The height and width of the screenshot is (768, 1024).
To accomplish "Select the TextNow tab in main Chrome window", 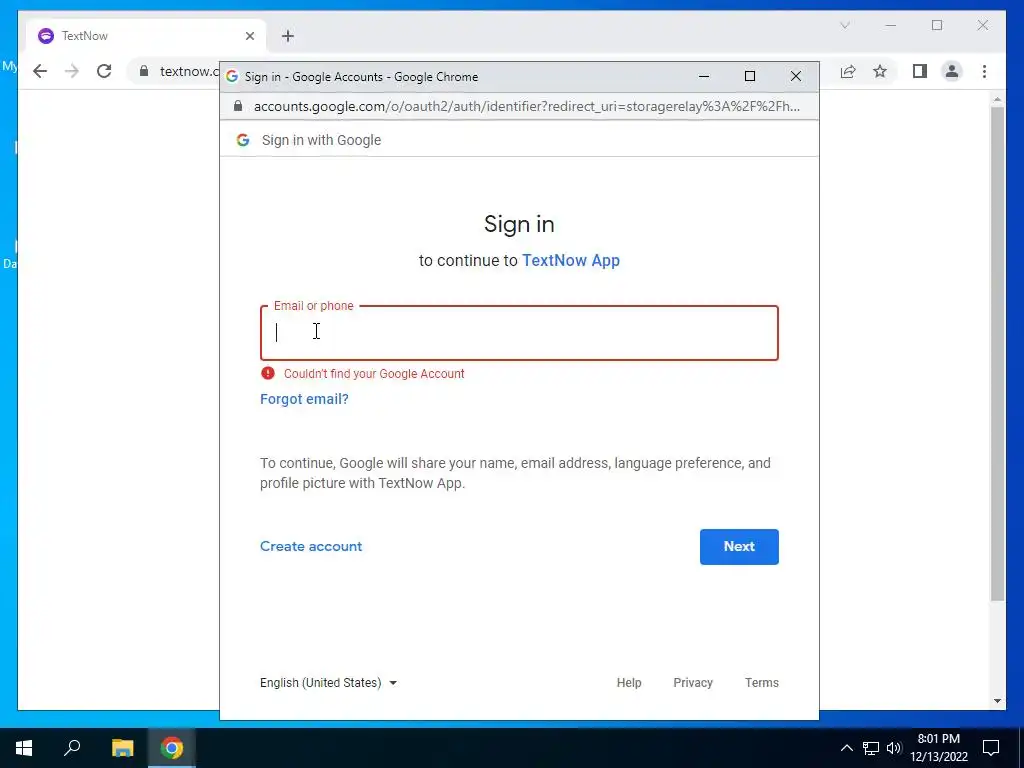I will click(x=145, y=36).
